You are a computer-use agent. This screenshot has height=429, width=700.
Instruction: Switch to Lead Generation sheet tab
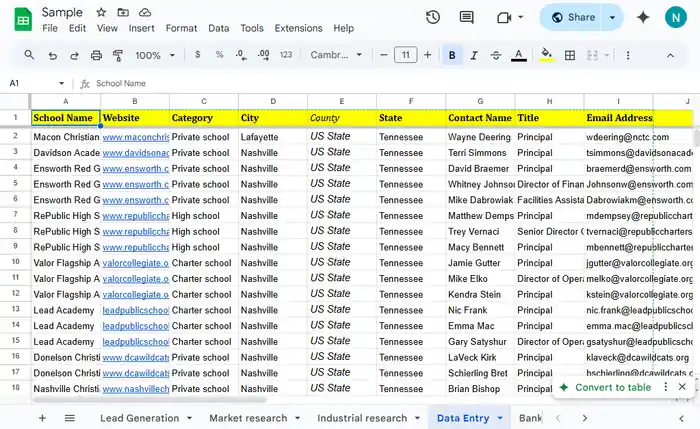[x=139, y=418]
